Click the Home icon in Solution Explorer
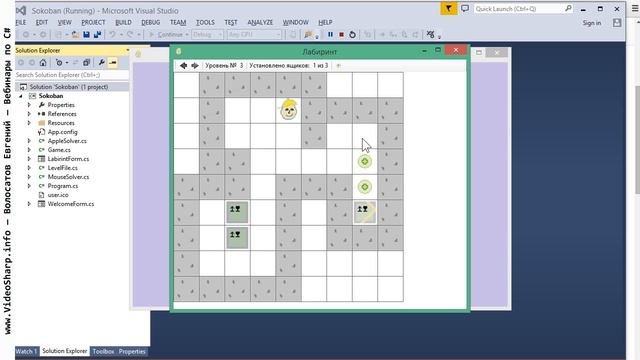The image size is (640, 360). 43,62
